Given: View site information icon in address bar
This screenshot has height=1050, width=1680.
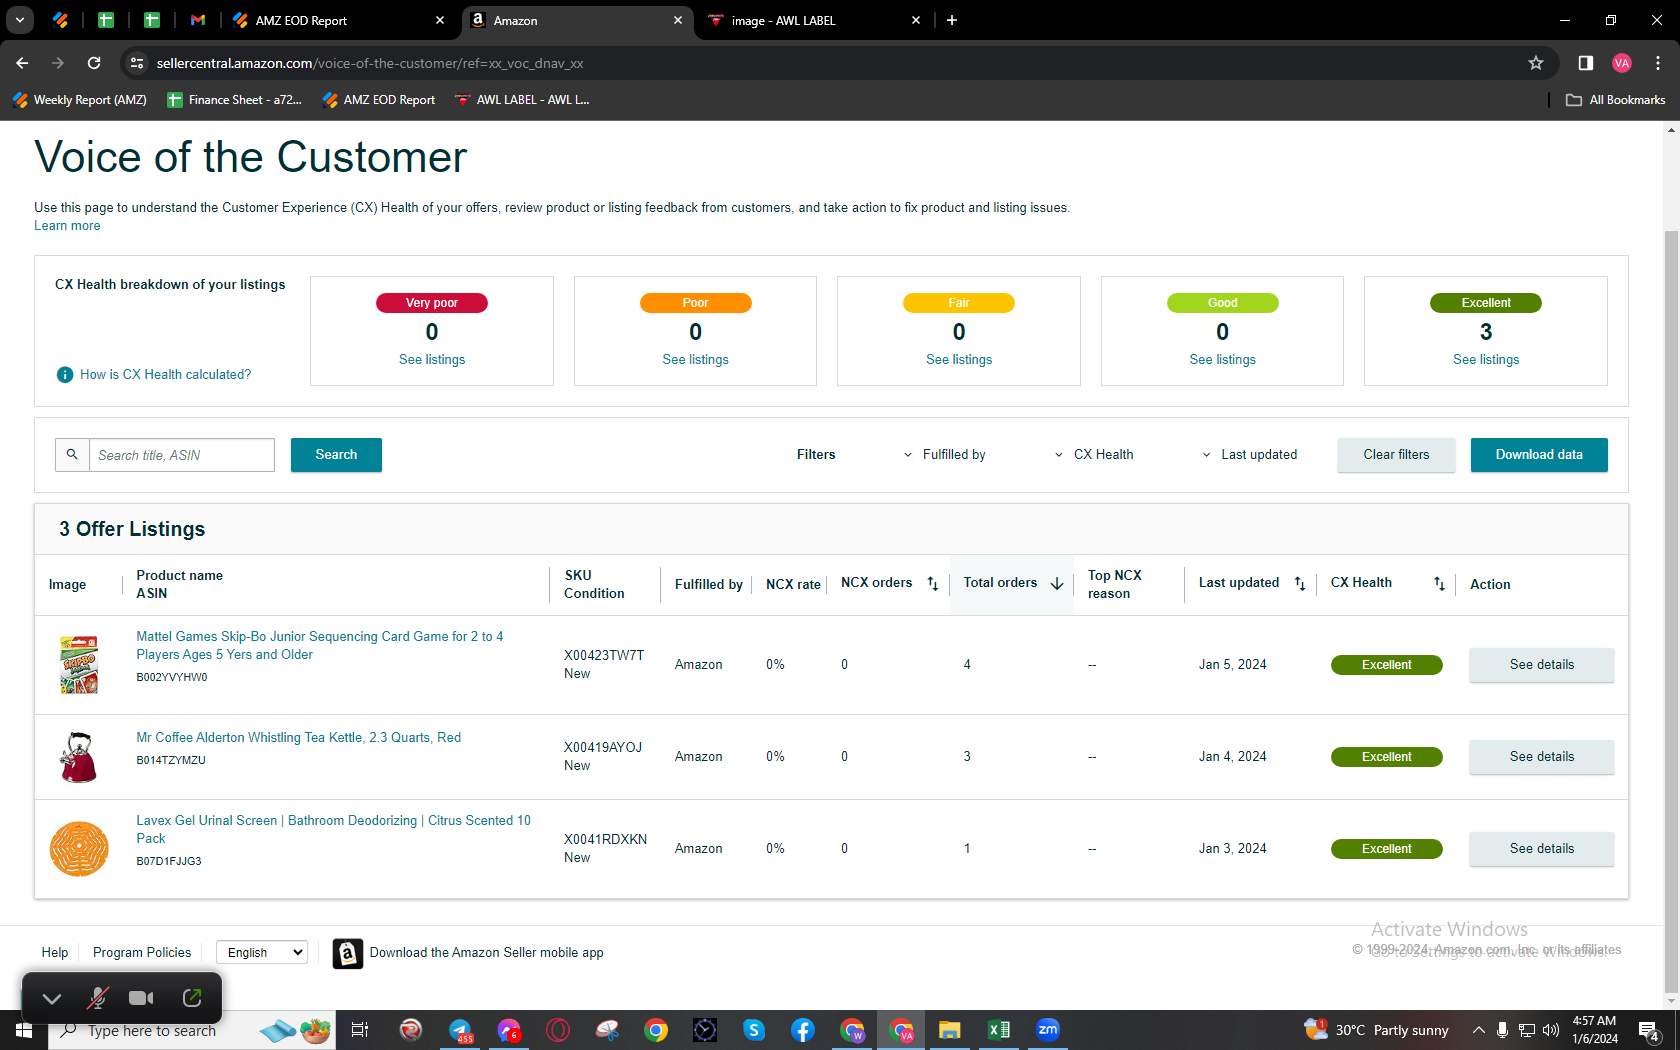Looking at the screenshot, I should pos(137,63).
